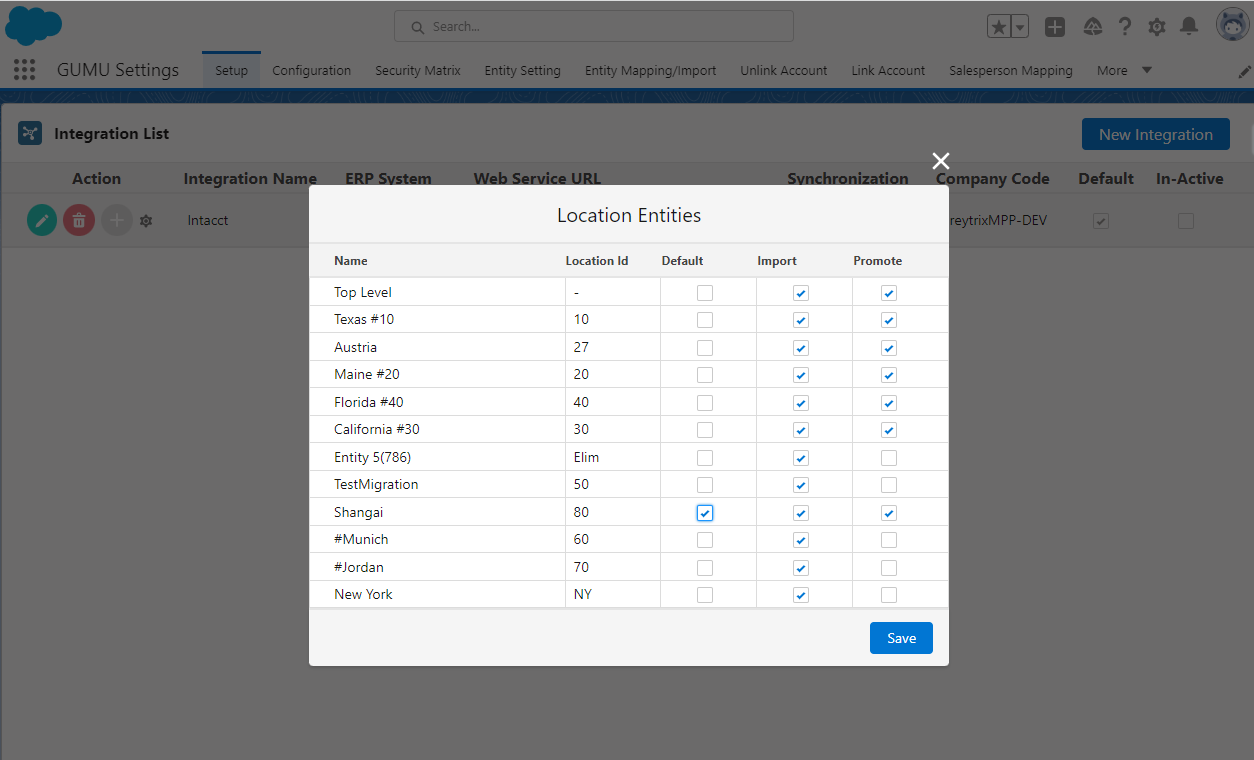
Task: Click the GUMU Settings app name
Action: click(x=118, y=70)
